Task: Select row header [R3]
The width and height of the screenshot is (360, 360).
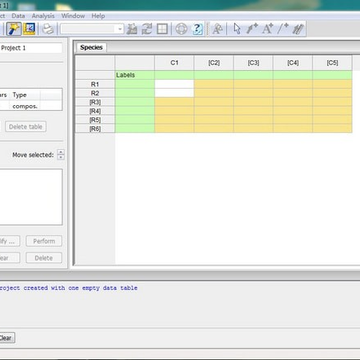Action: point(95,102)
